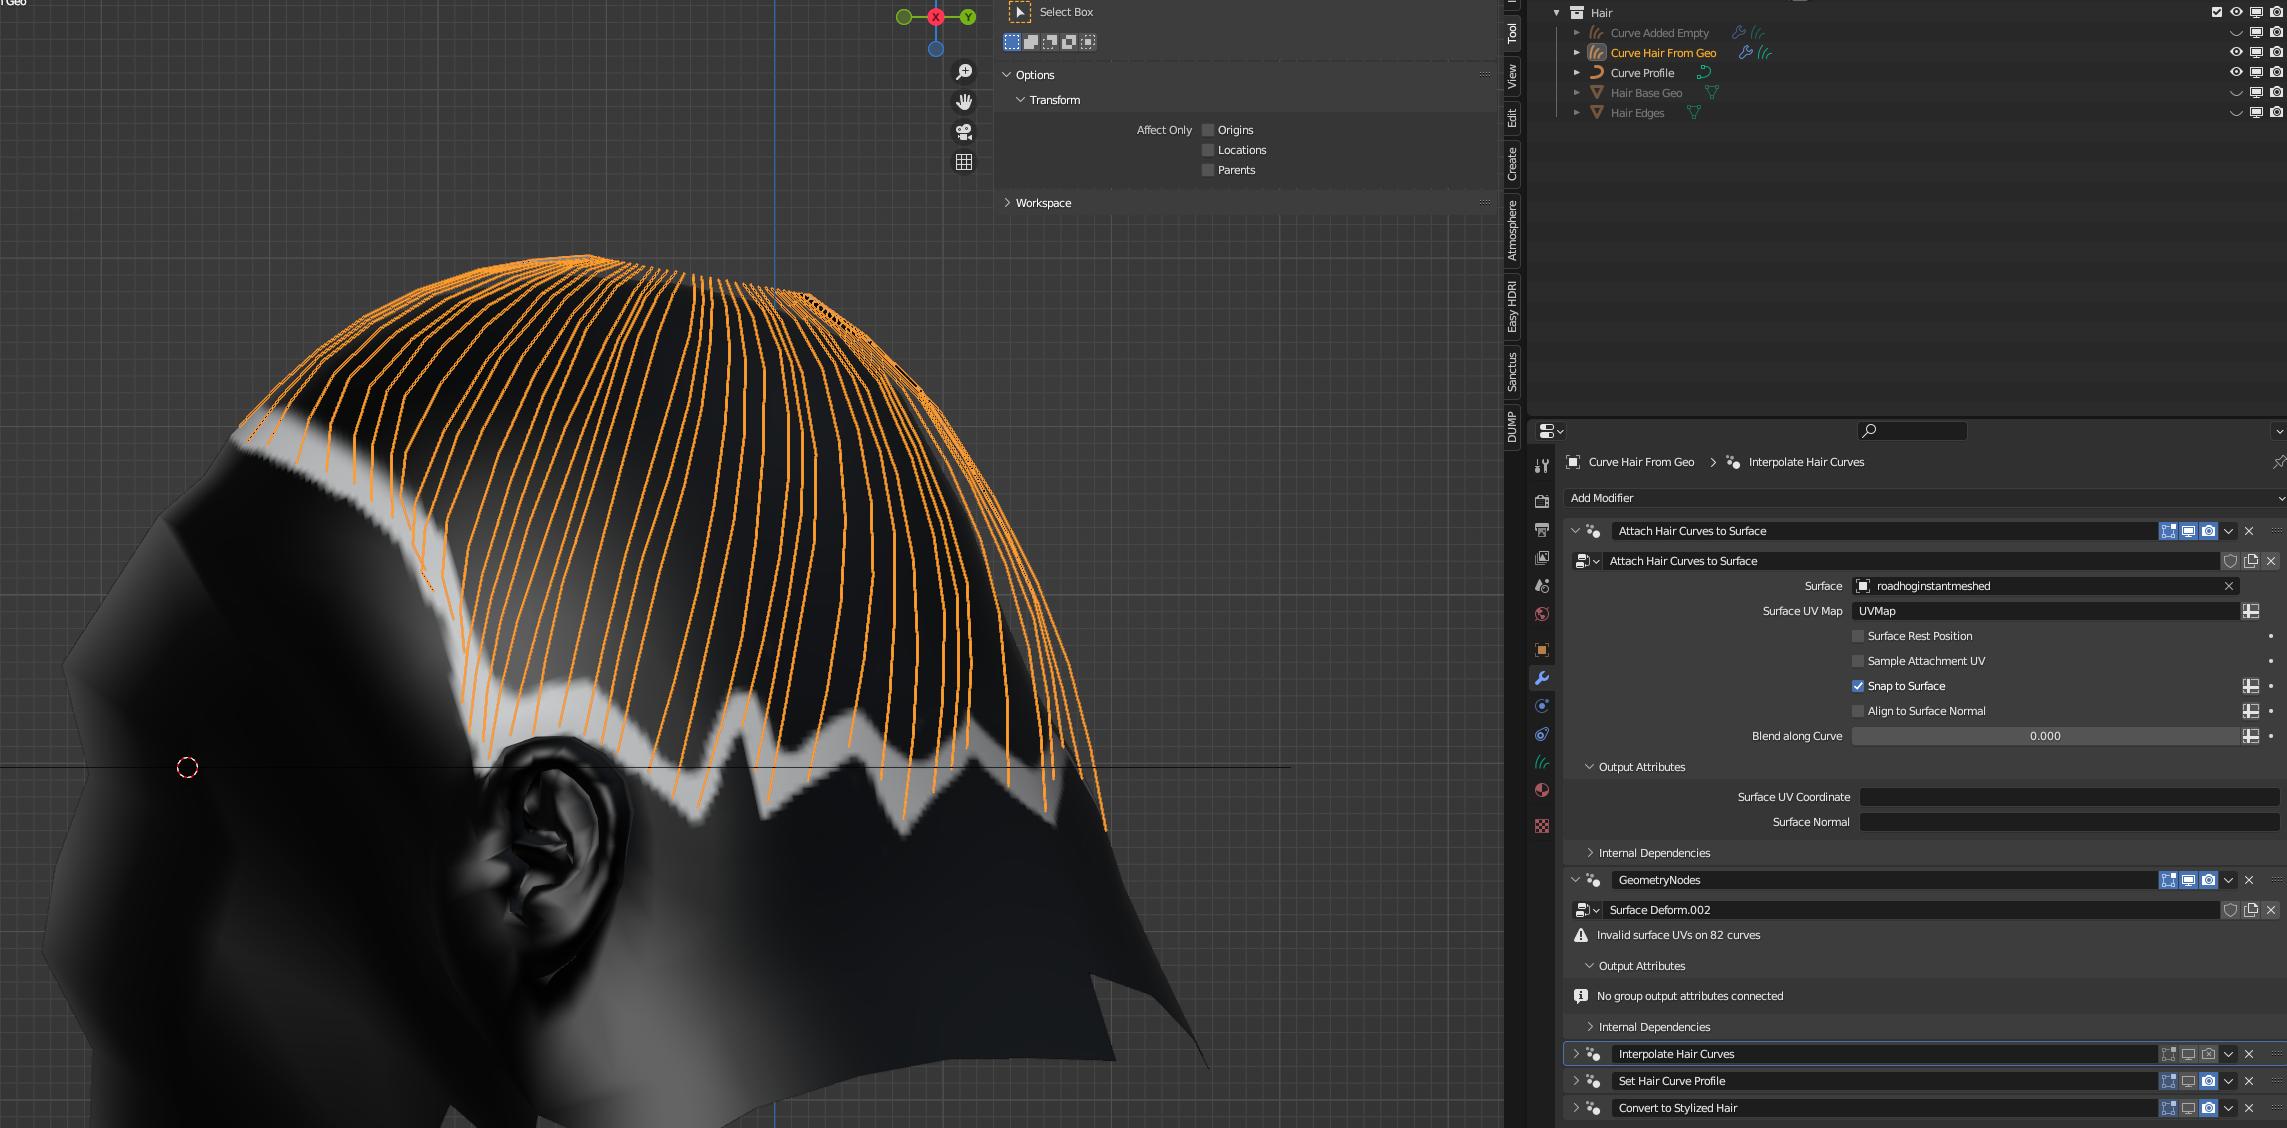Viewport: 2287px width, 1128px height.
Task: Select the Object Data curves icon
Action: [1543, 762]
